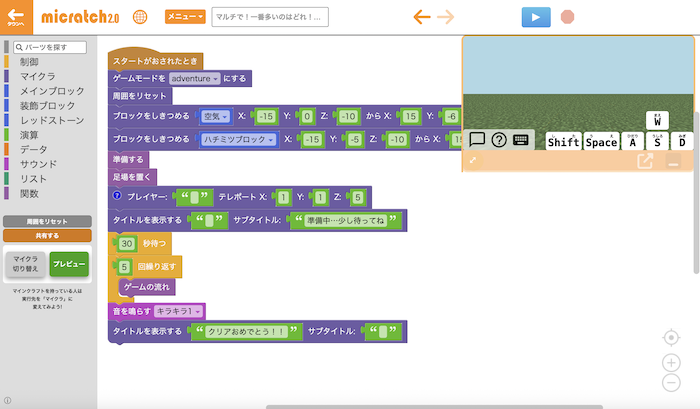Click the 30 seconds wait value
The height and width of the screenshot is (409, 700).
coord(127,243)
